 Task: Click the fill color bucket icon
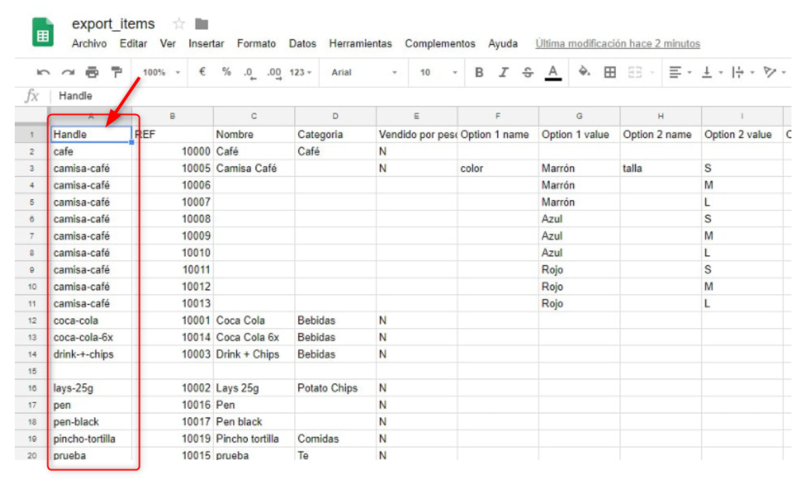point(584,73)
